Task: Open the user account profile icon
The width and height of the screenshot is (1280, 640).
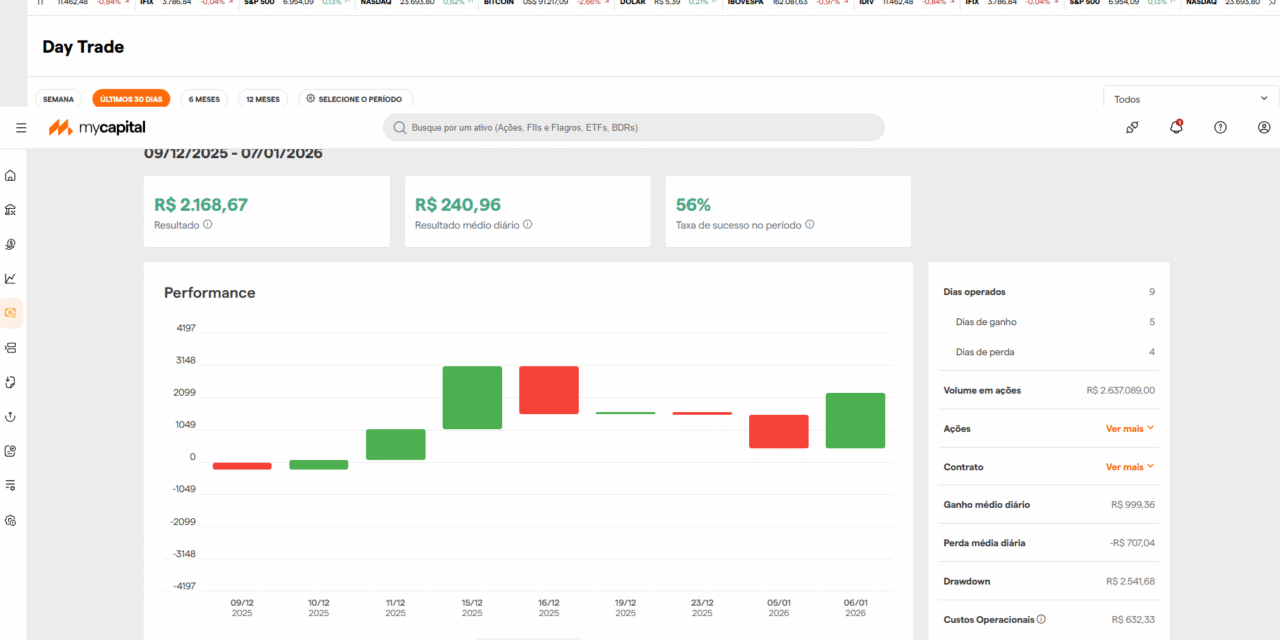Action: (1264, 127)
